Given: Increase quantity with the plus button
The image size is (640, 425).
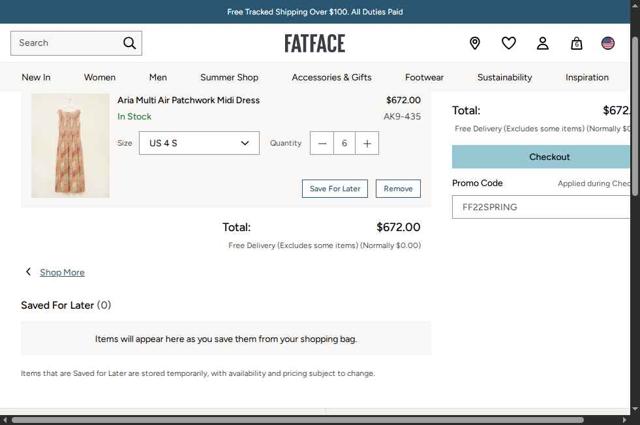Looking at the screenshot, I should pyautogui.click(x=367, y=143).
